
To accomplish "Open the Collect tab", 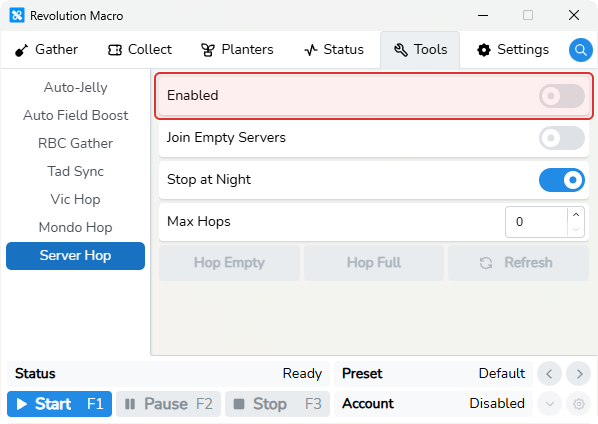I will pyautogui.click(x=140, y=50).
